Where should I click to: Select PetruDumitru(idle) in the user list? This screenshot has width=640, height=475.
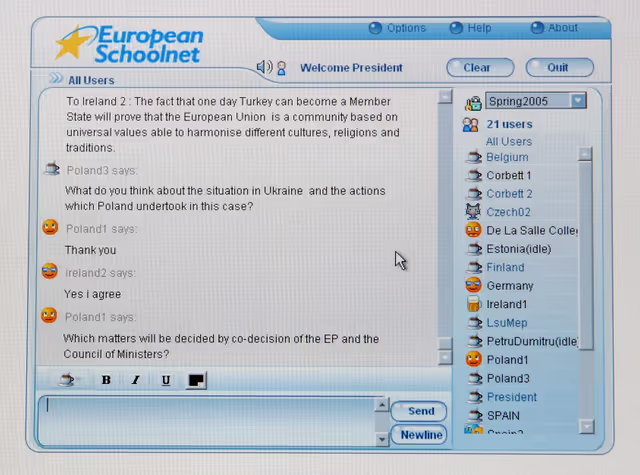pos(532,341)
